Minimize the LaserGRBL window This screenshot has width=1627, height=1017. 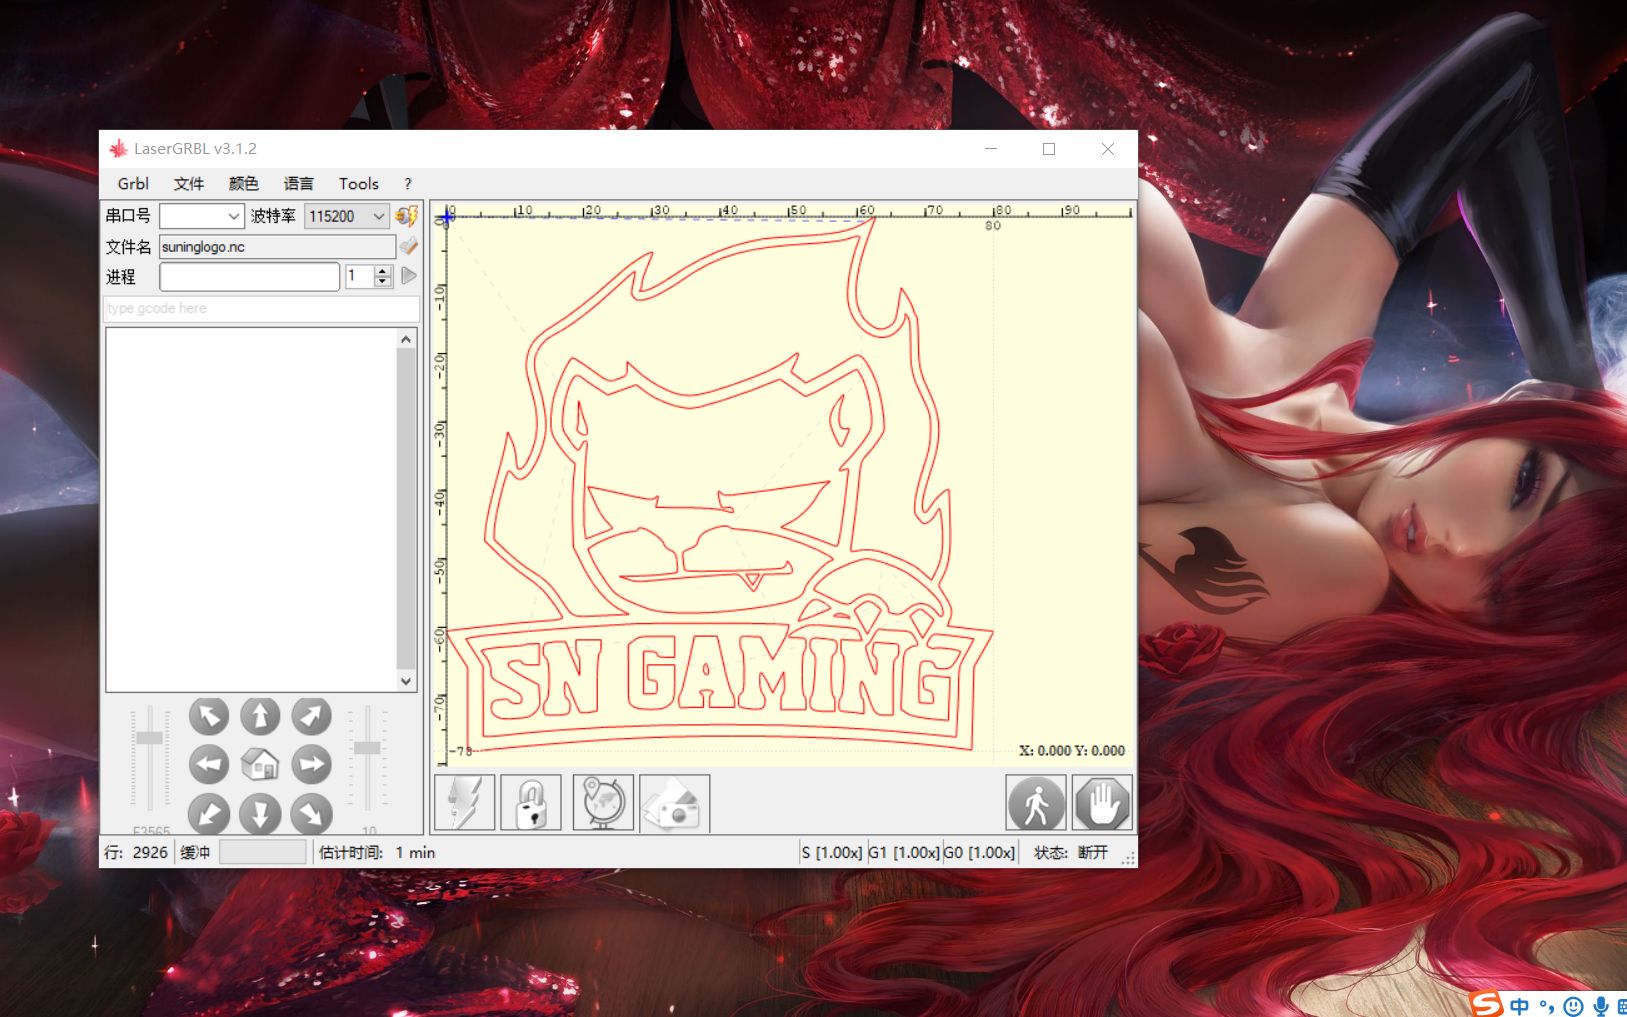coord(991,149)
